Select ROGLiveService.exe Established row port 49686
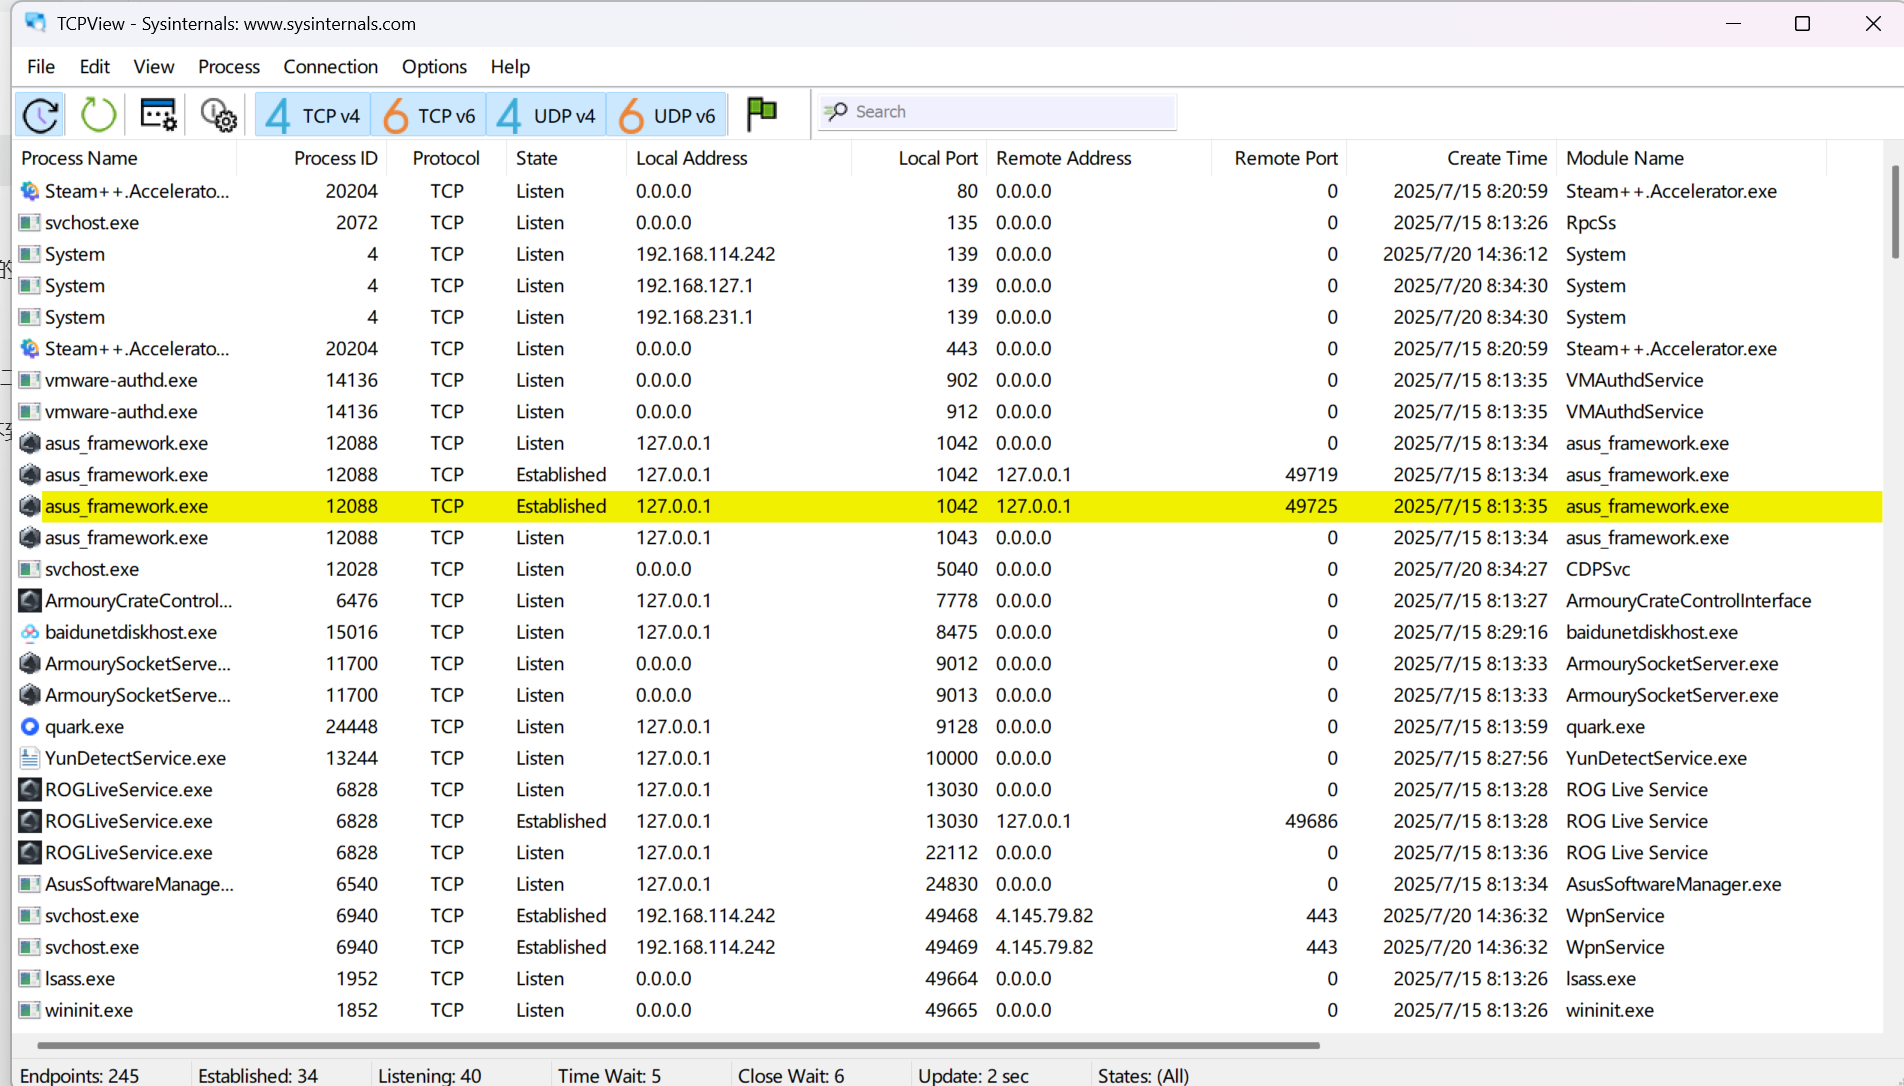 (x=949, y=821)
